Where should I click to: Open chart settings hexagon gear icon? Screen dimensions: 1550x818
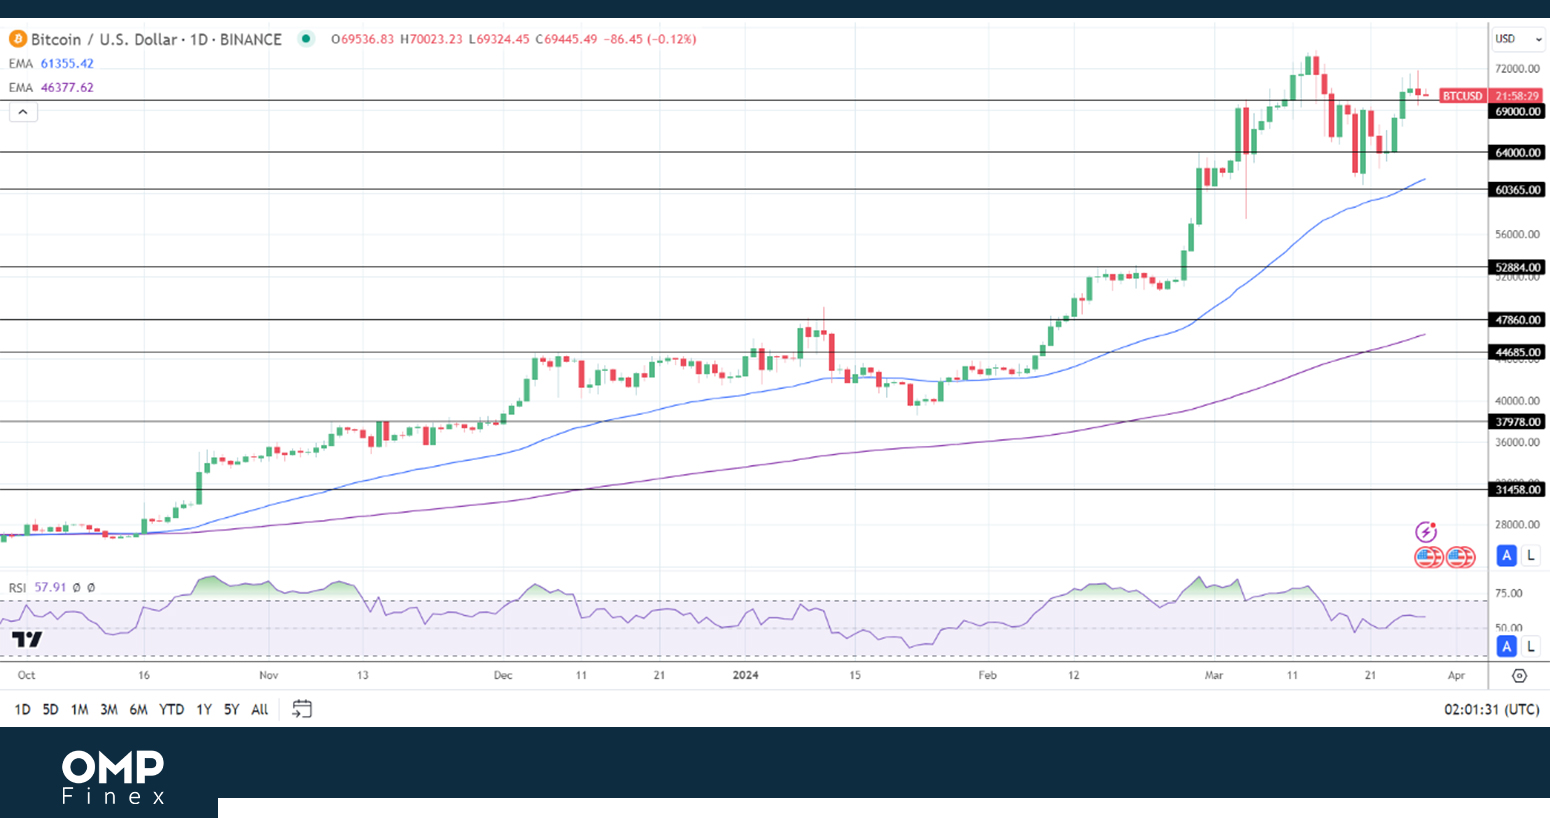pos(1519,676)
